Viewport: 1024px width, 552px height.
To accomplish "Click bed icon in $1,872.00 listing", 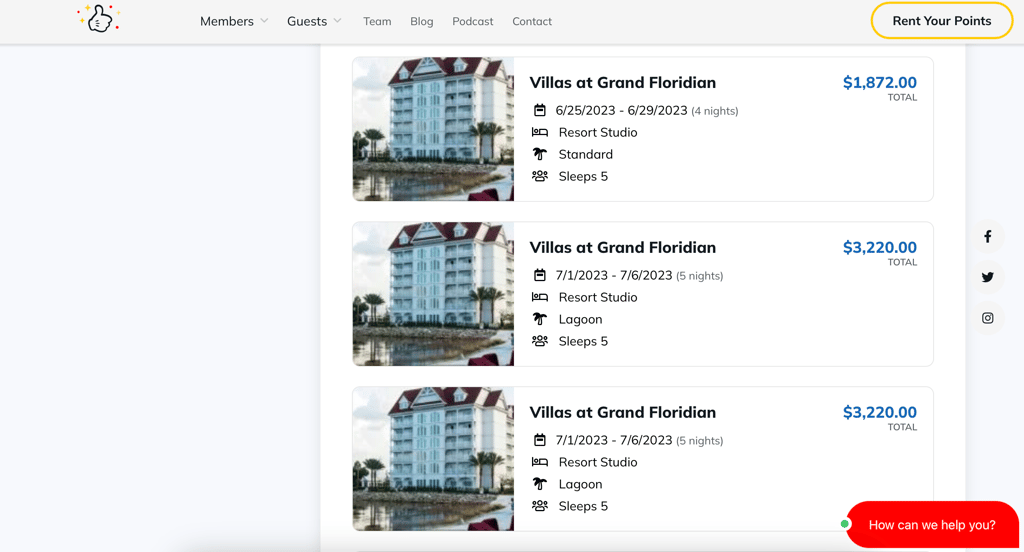I will (x=539, y=132).
